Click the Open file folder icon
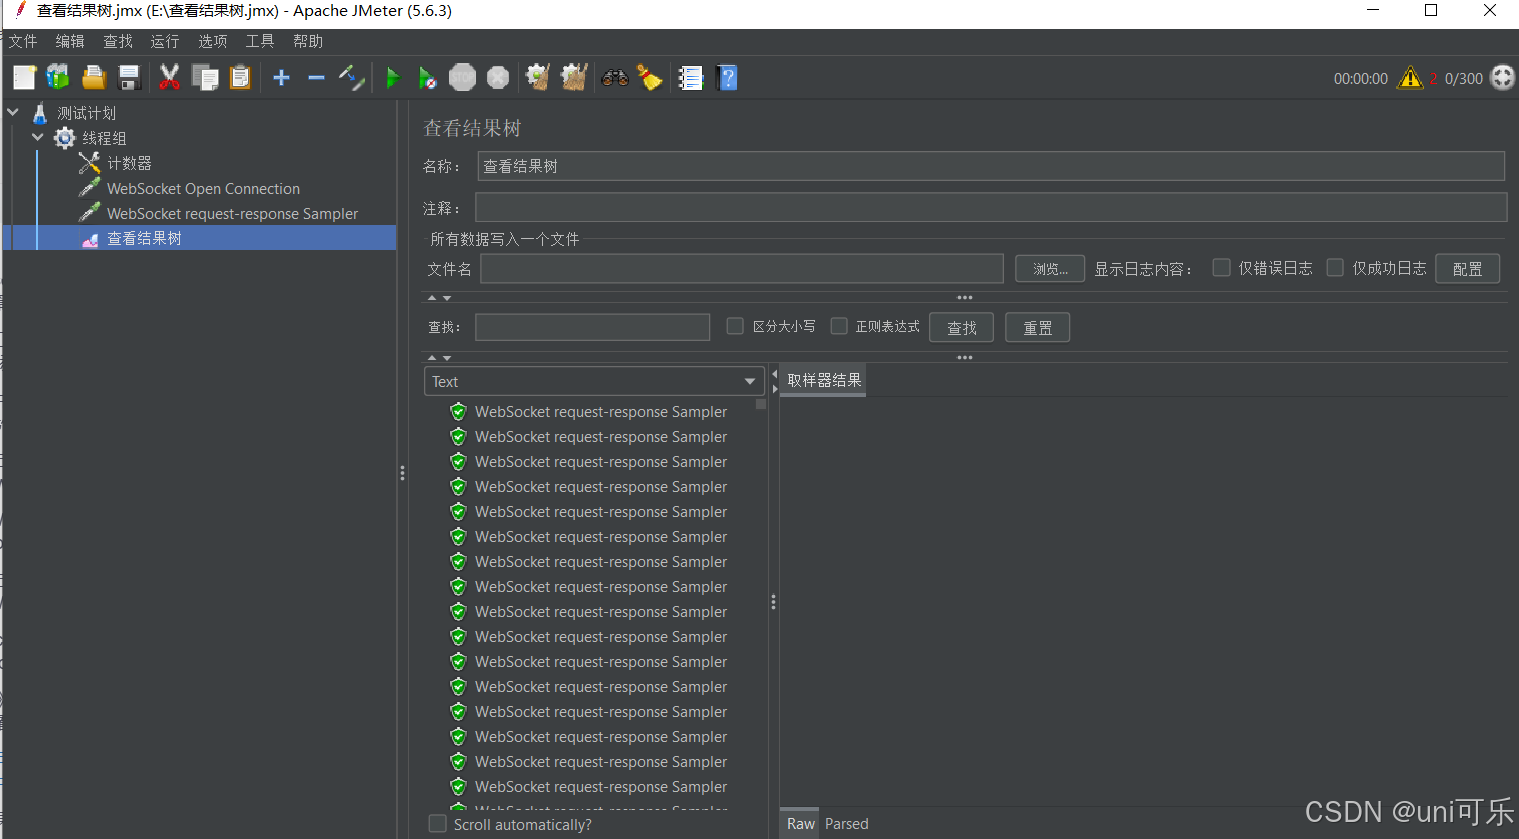Screen dimensions: 1519x839 point(94,78)
